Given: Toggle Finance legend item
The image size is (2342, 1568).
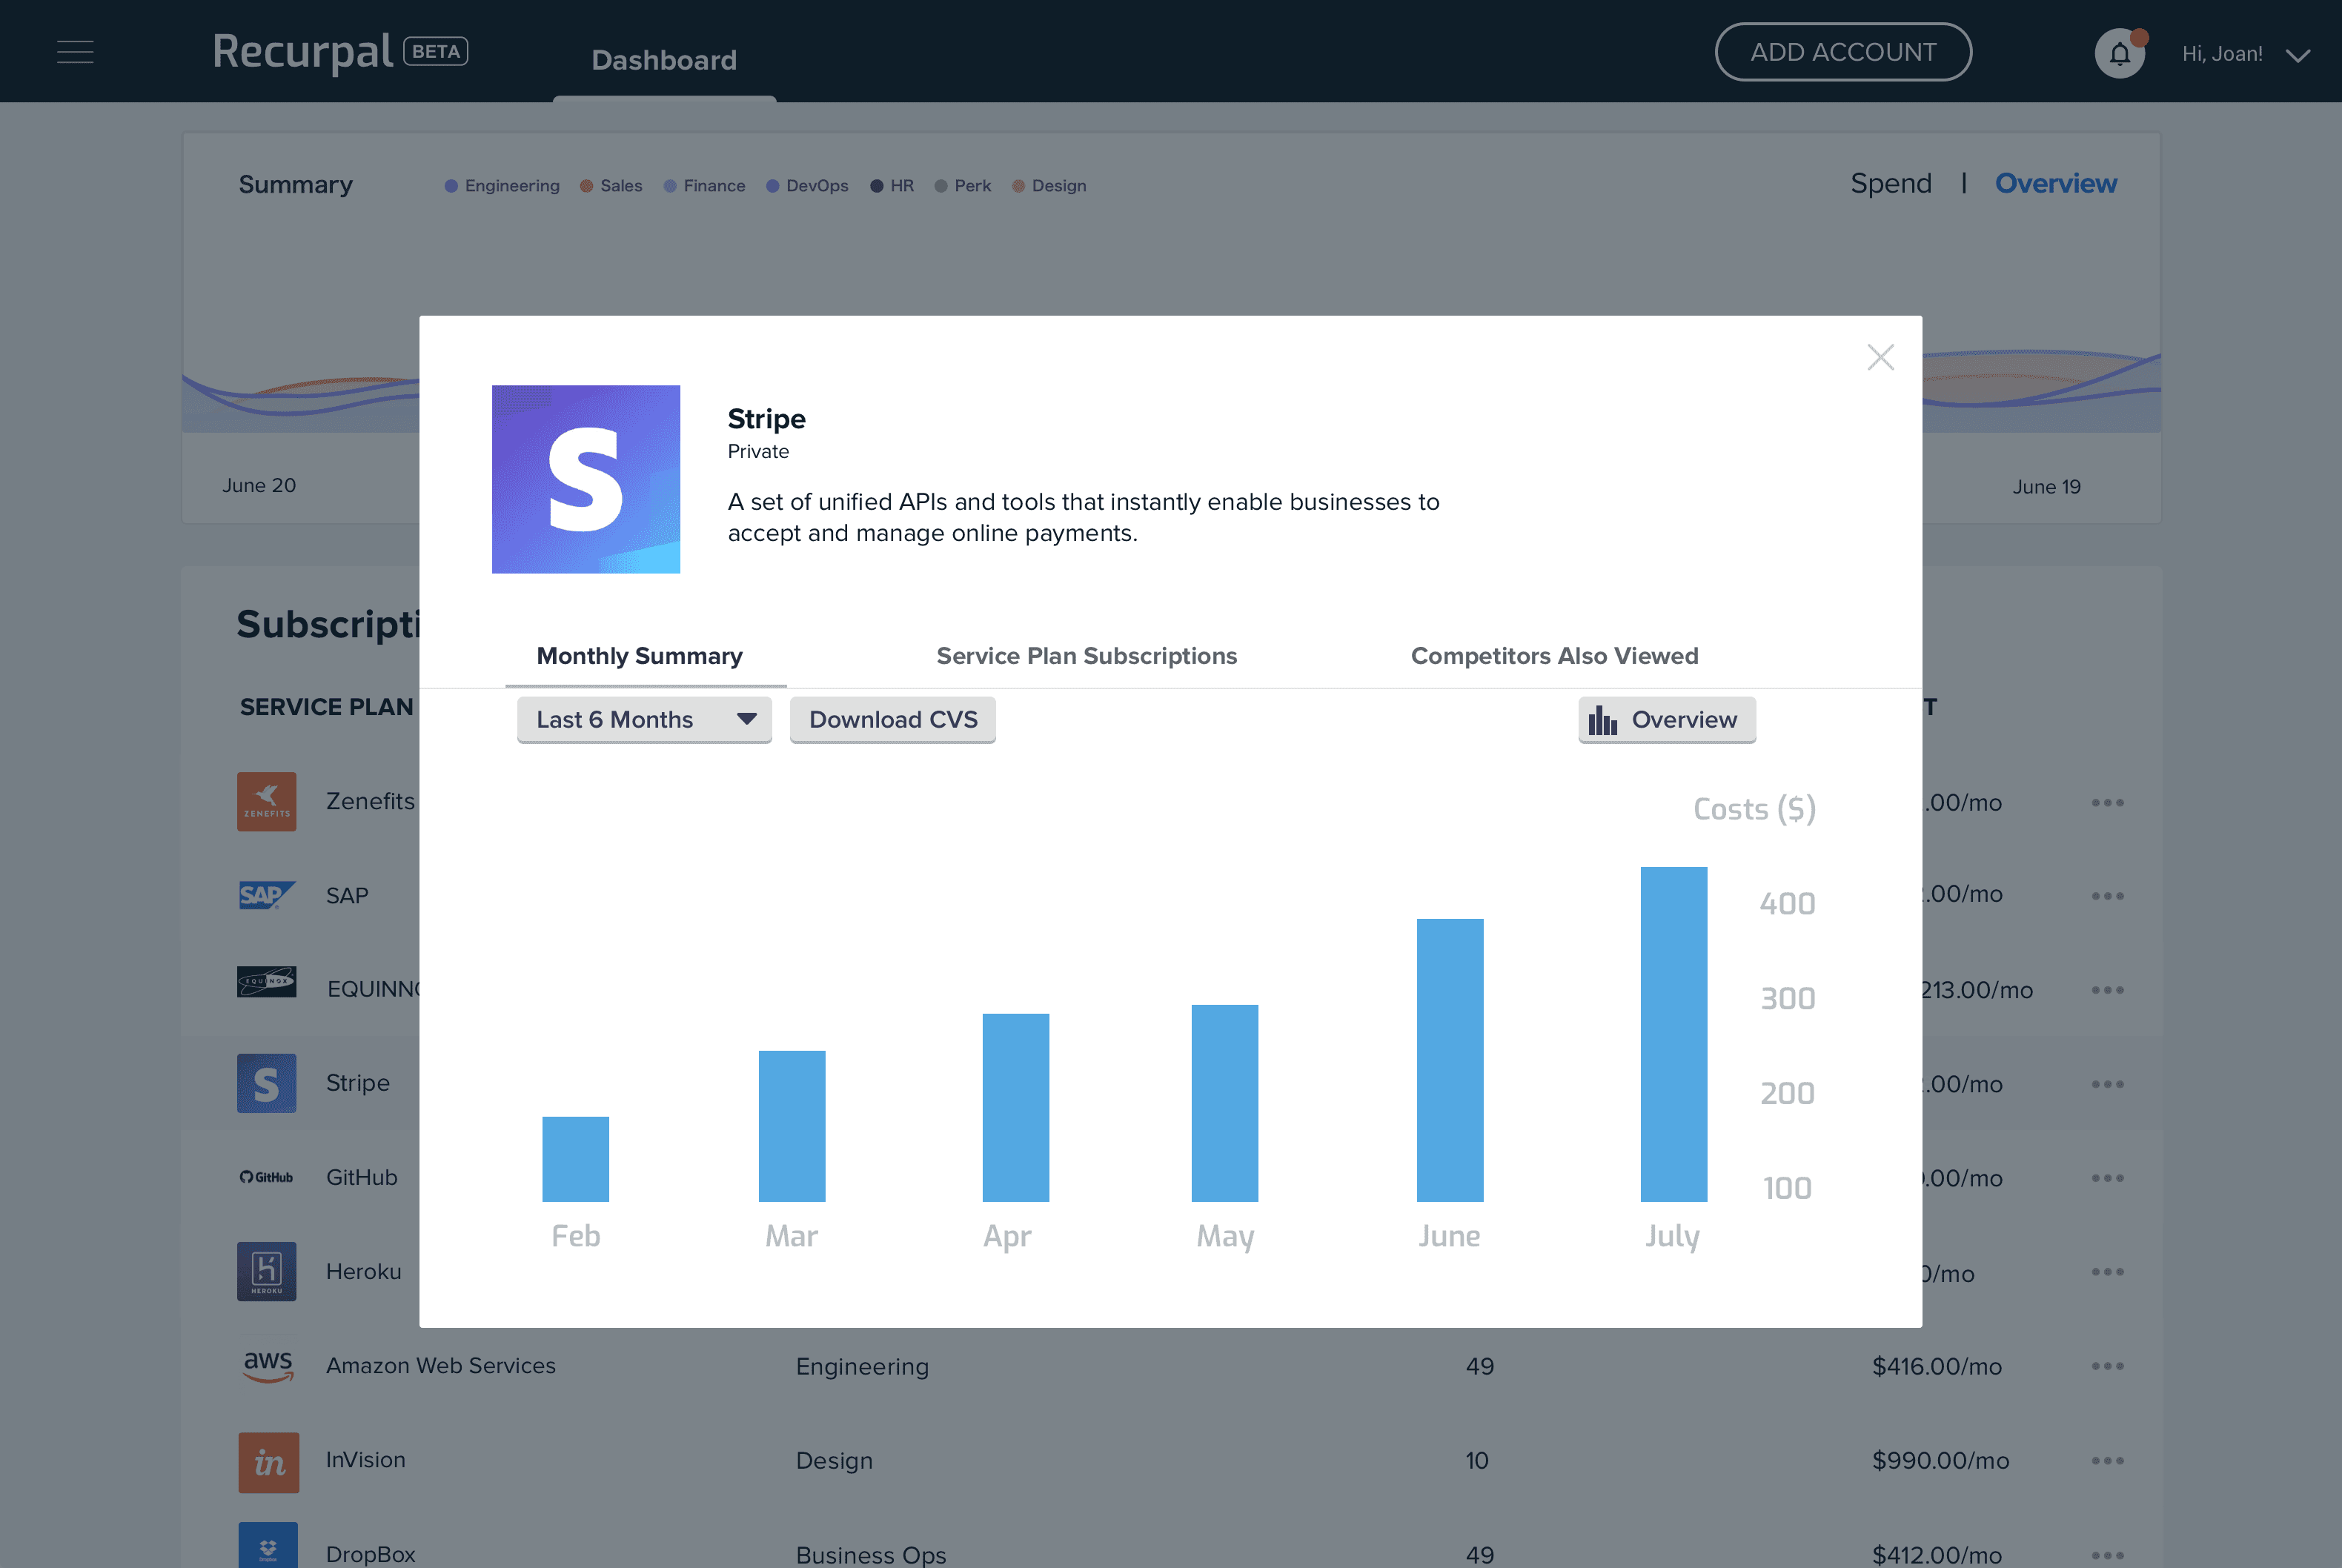Looking at the screenshot, I should (x=704, y=186).
